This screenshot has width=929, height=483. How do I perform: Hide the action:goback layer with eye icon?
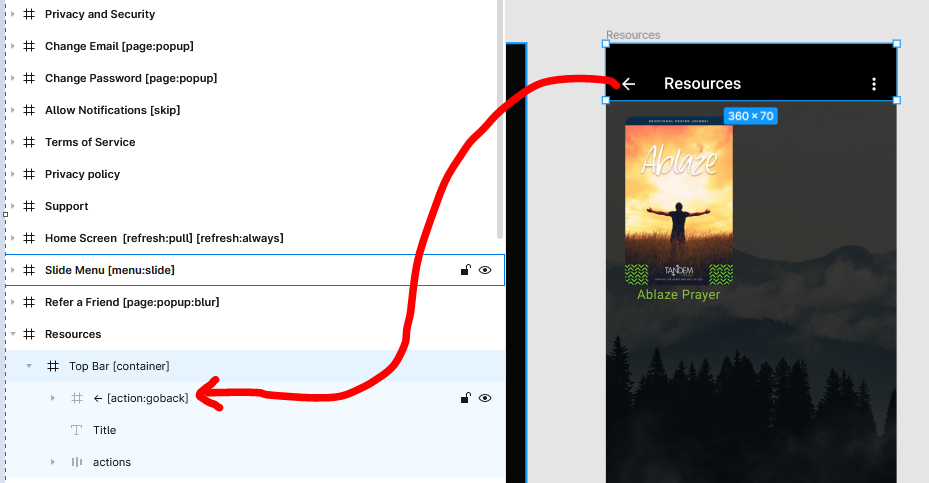[x=485, y=398]
